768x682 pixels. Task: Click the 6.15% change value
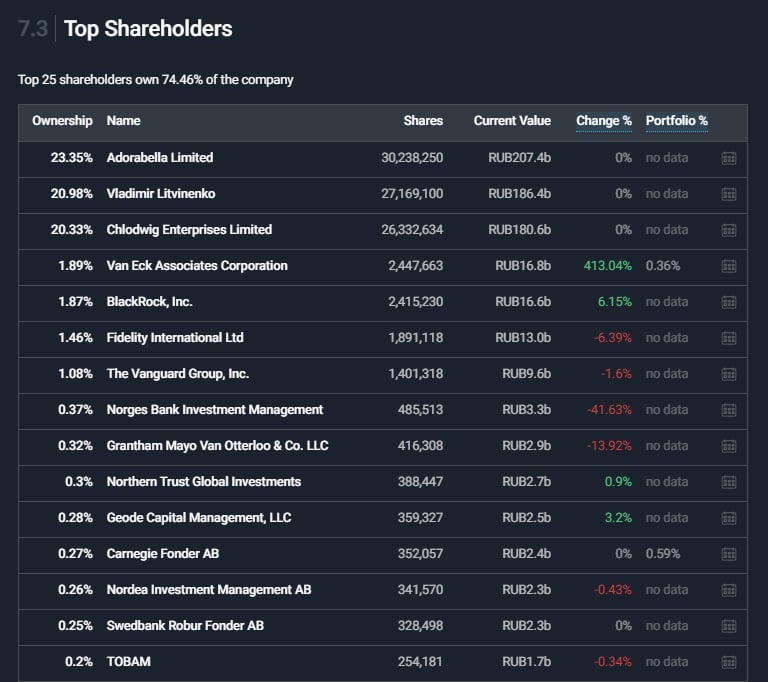click(x=615, y=302)
